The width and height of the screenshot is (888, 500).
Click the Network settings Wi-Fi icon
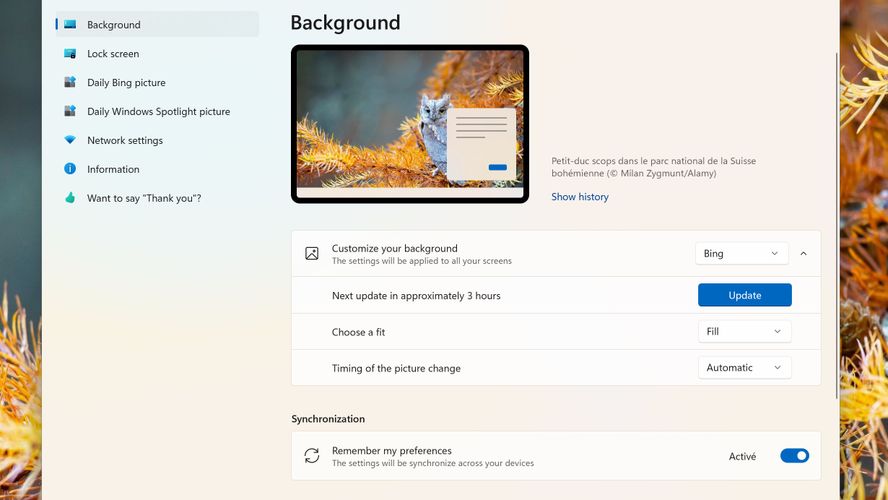(x=70, y=141)
